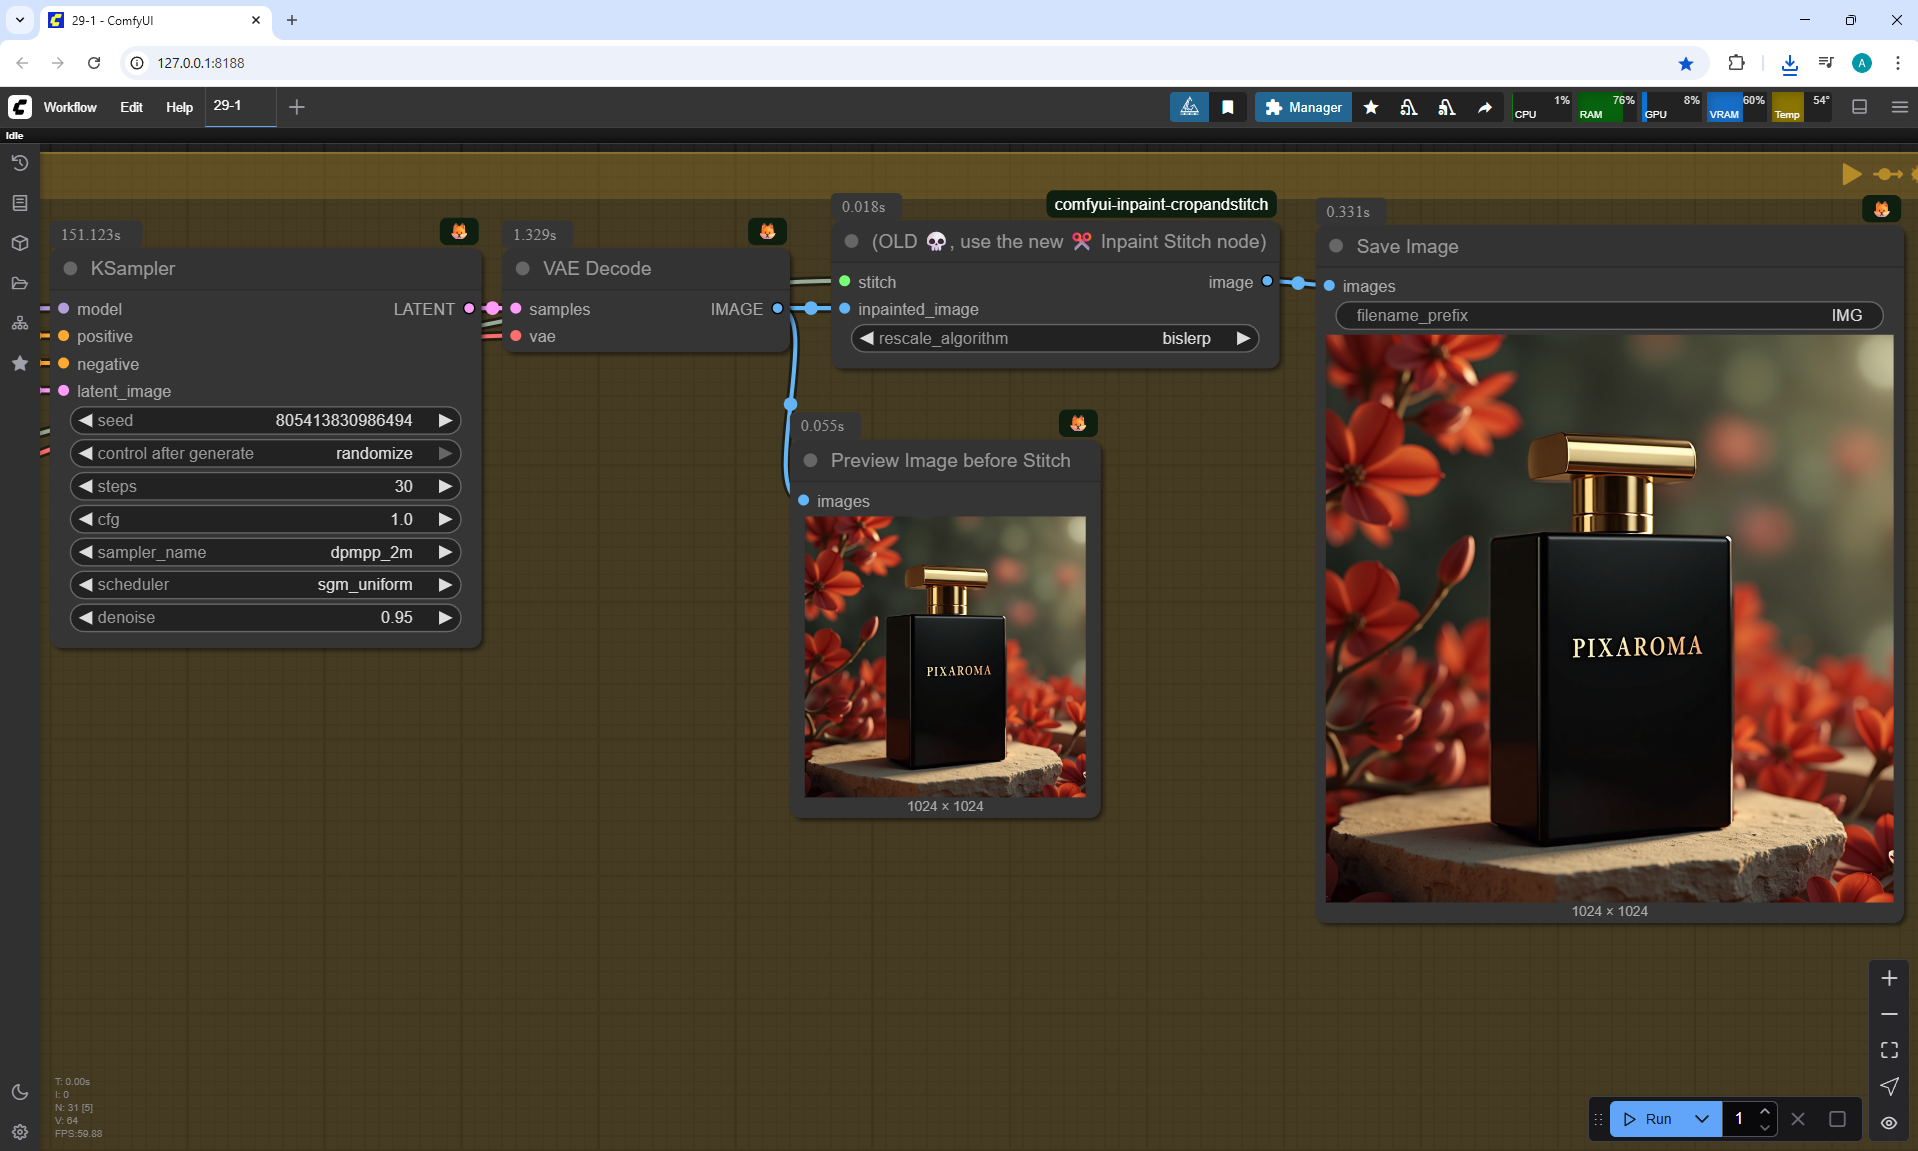1918x1151 pixels.
Task: Click the fox badge on VAE Decode node
Action: (767, 231)
